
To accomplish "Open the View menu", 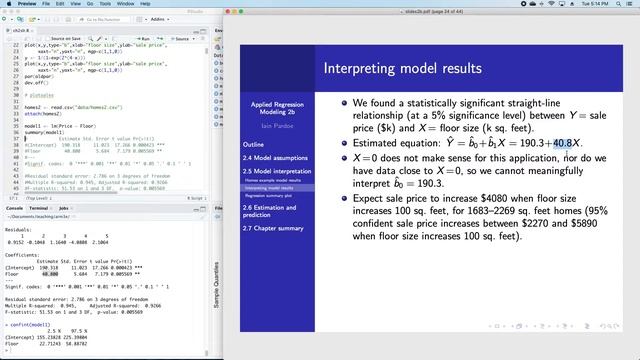I will [x=76, y=4].
